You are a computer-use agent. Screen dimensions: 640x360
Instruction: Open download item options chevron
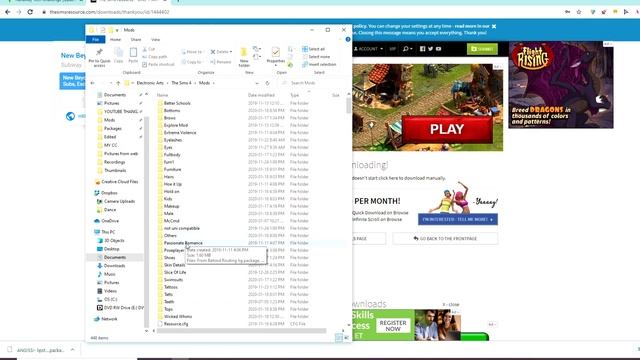(x=73, y=350)
